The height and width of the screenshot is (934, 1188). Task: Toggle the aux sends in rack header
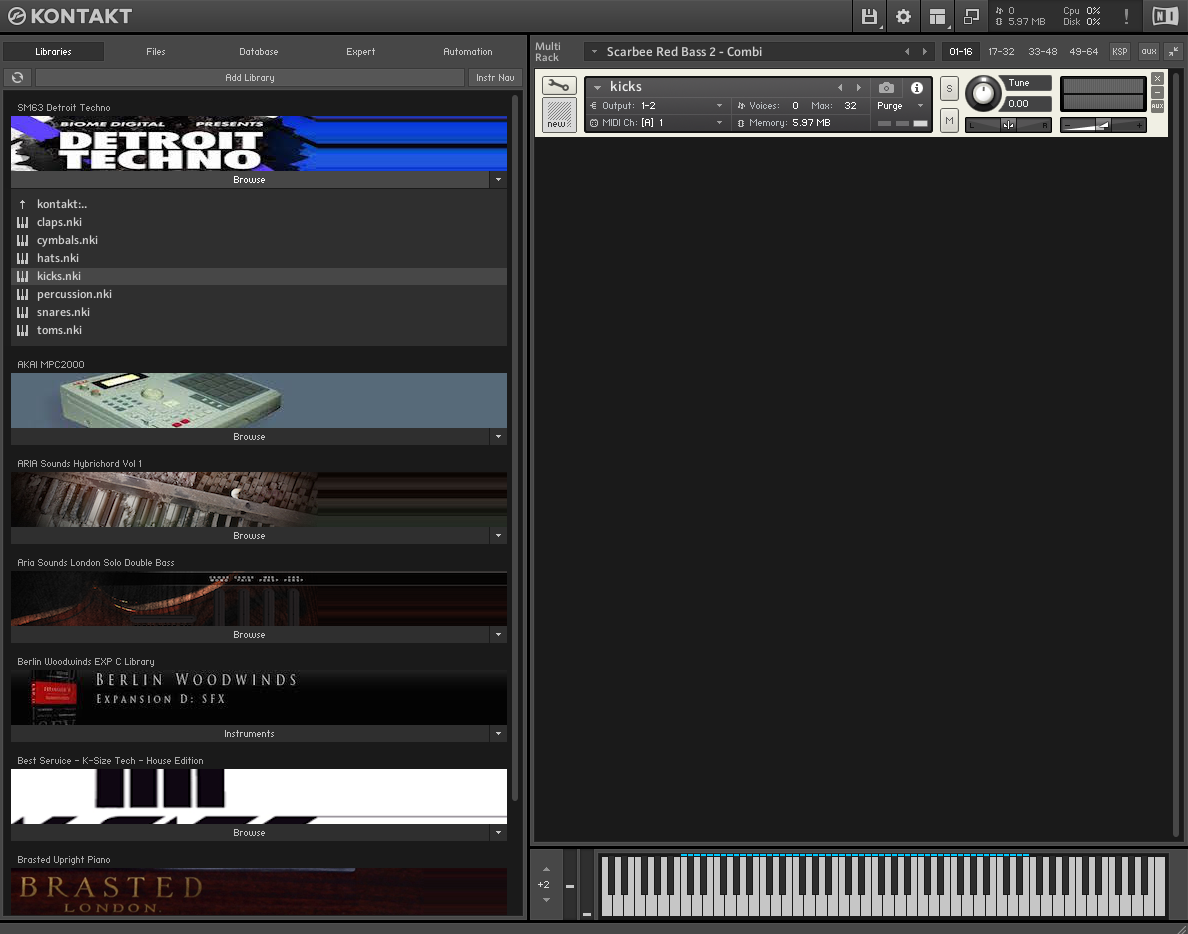click(1149, 52)
